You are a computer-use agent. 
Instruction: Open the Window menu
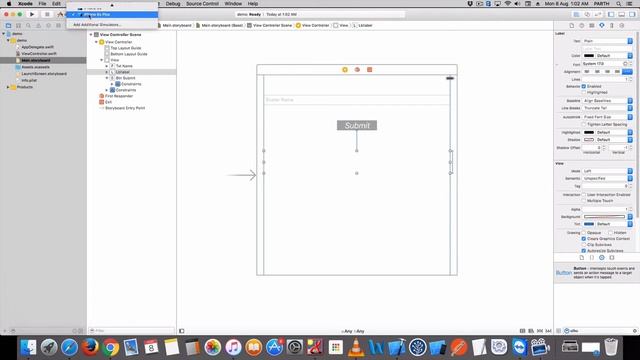point(233,4)
